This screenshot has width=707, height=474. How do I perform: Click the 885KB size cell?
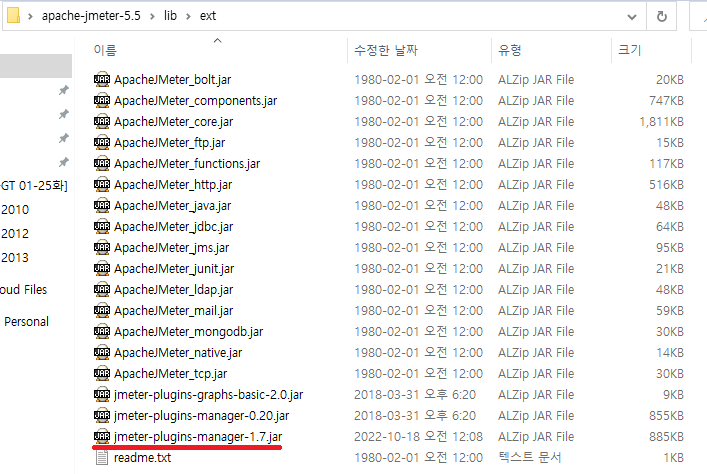click(666, 437)
